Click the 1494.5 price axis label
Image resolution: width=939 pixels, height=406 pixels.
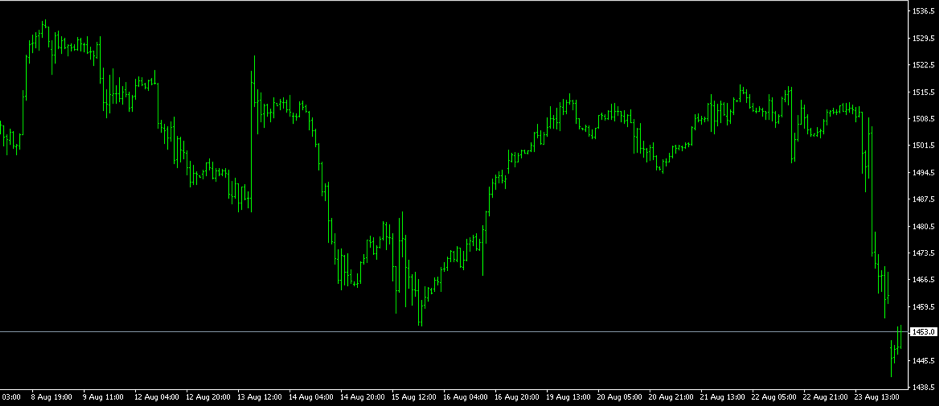[x=924, y=172]
